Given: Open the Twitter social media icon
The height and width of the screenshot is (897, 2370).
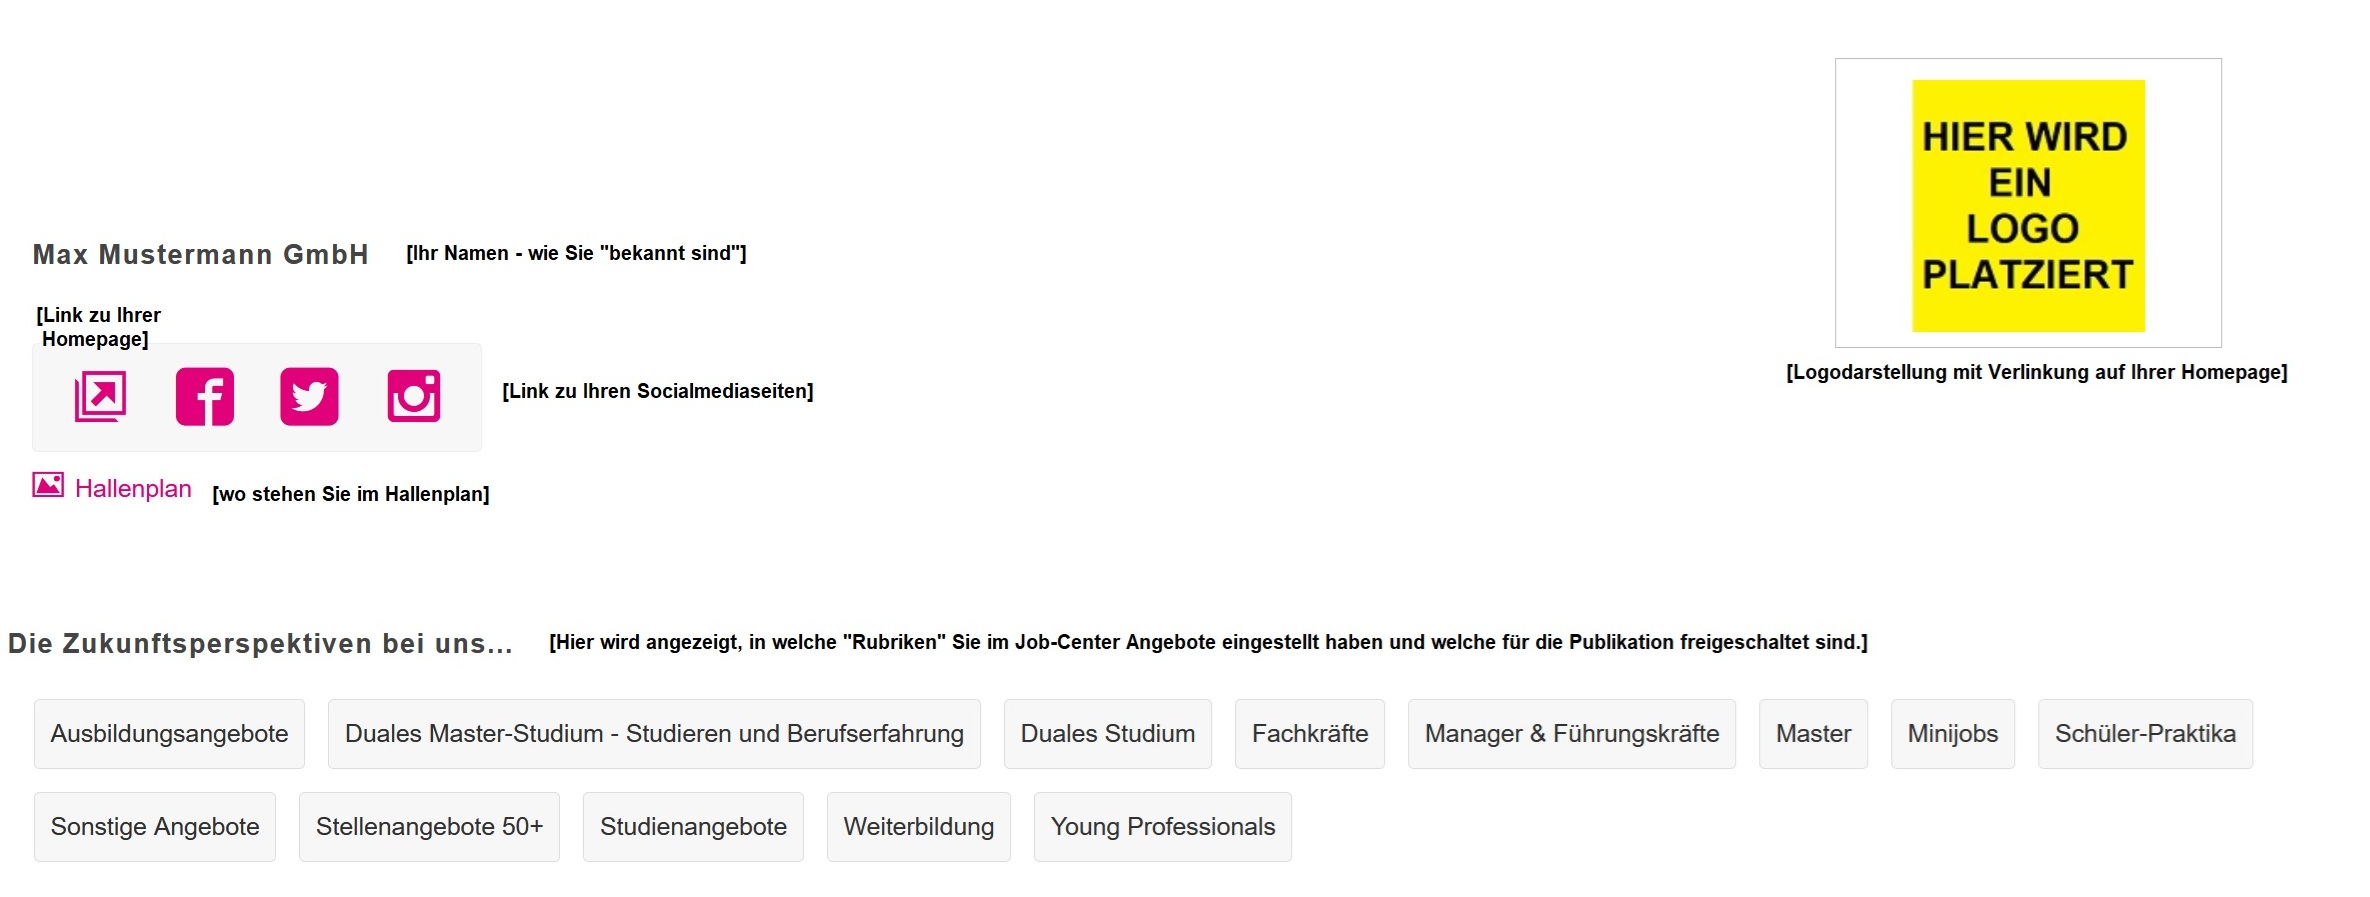Looking at the screenshot, I should click(309, 396).
